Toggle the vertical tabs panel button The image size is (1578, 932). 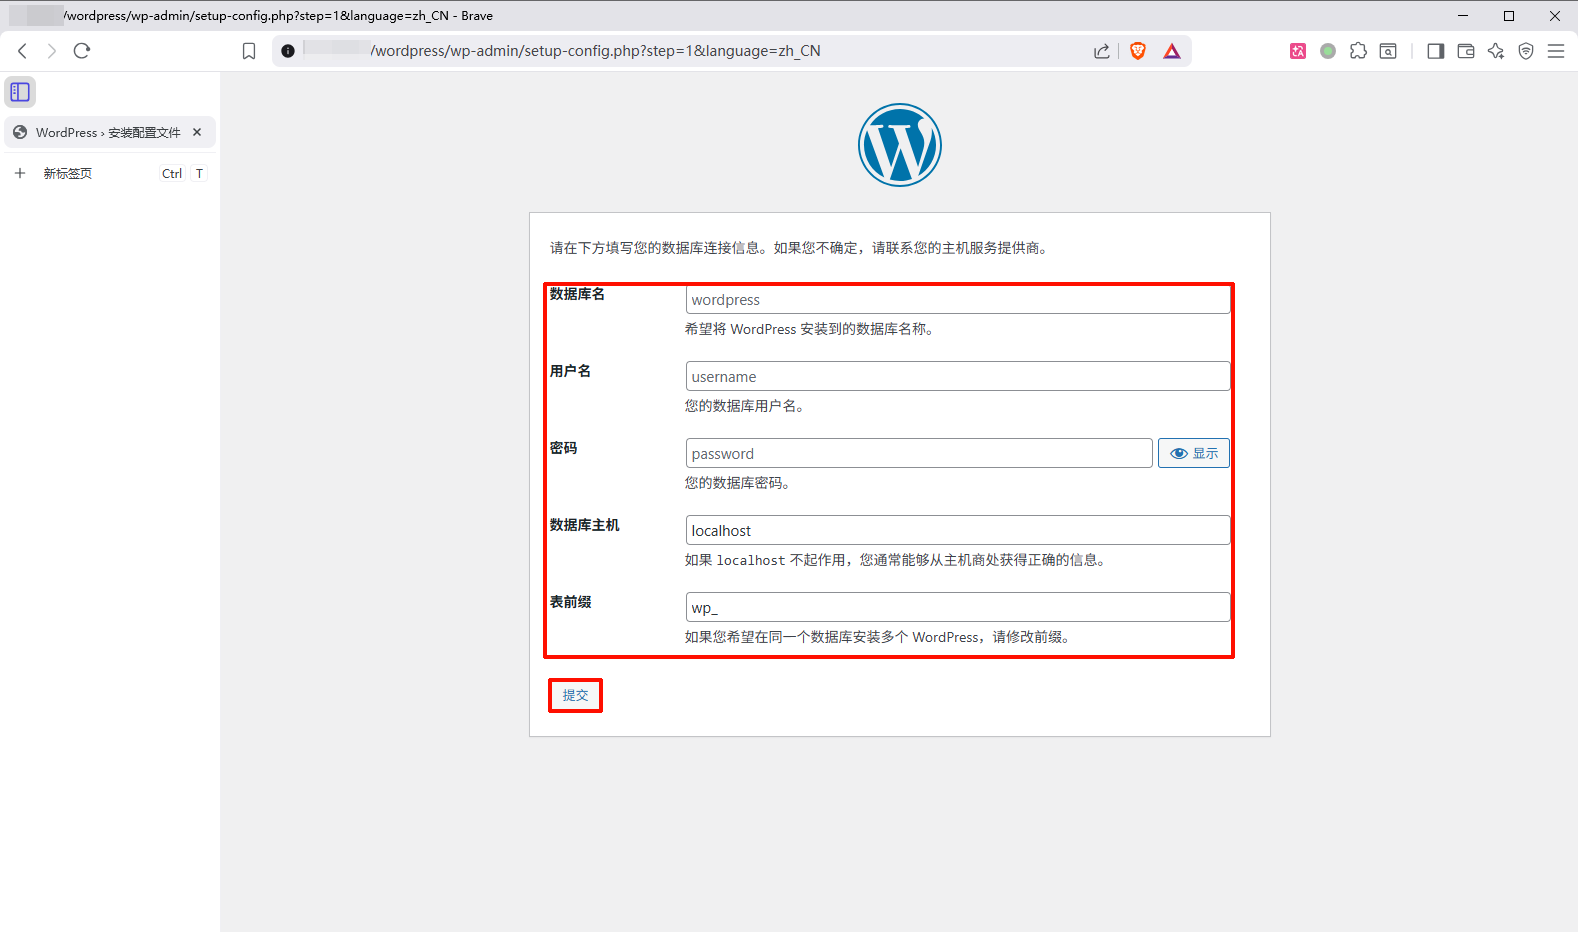click(20, 92)
